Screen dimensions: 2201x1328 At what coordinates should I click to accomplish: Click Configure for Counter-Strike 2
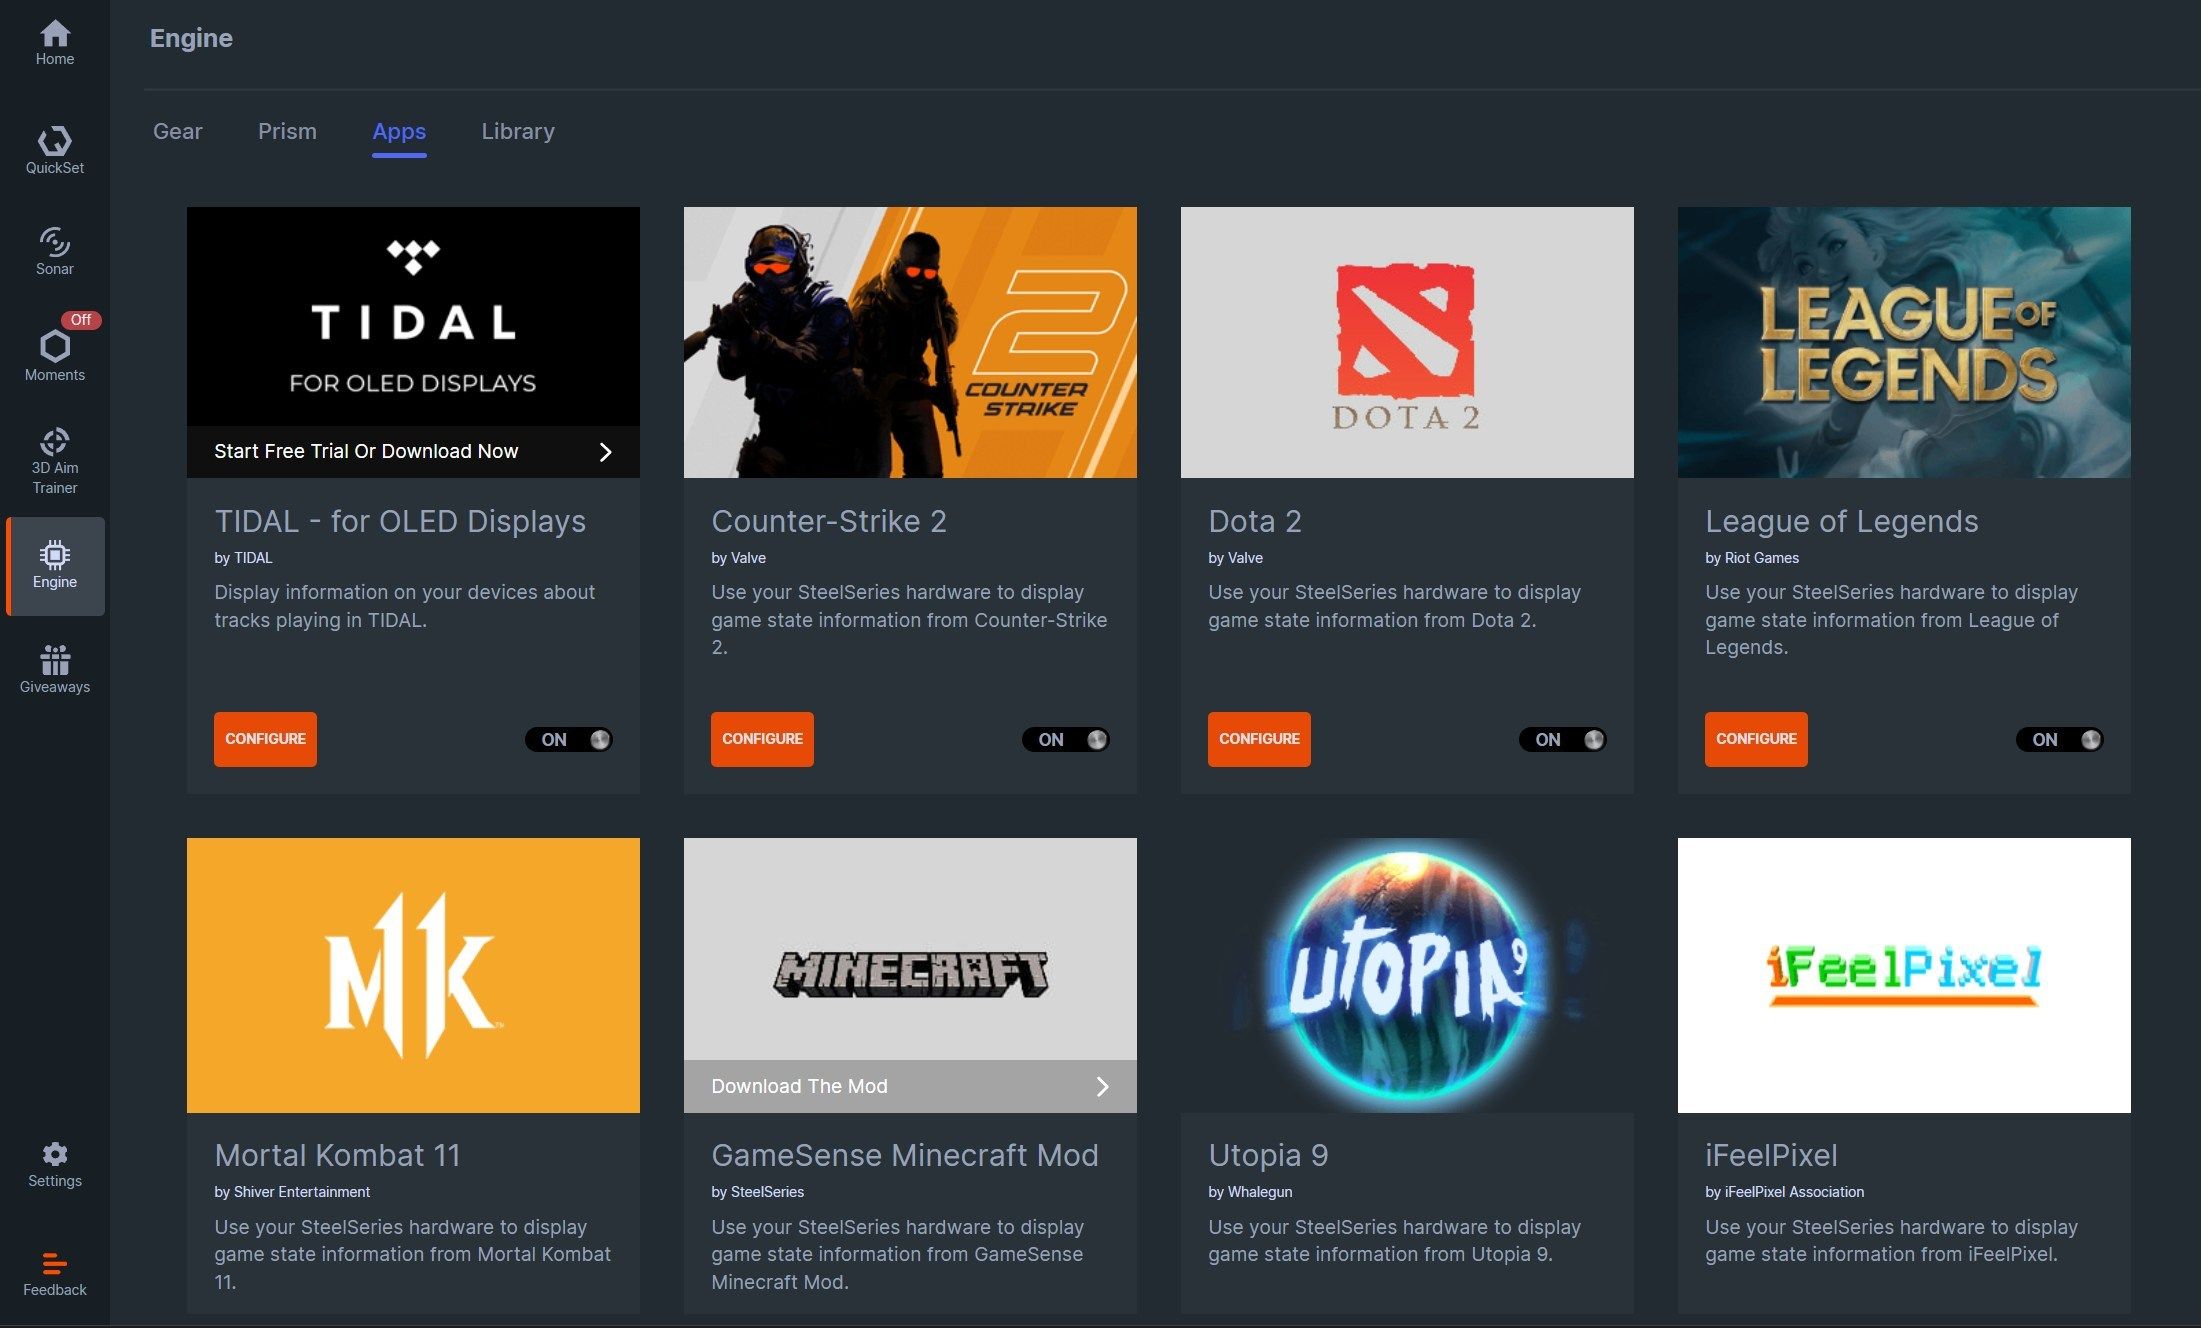coord(762,739)
